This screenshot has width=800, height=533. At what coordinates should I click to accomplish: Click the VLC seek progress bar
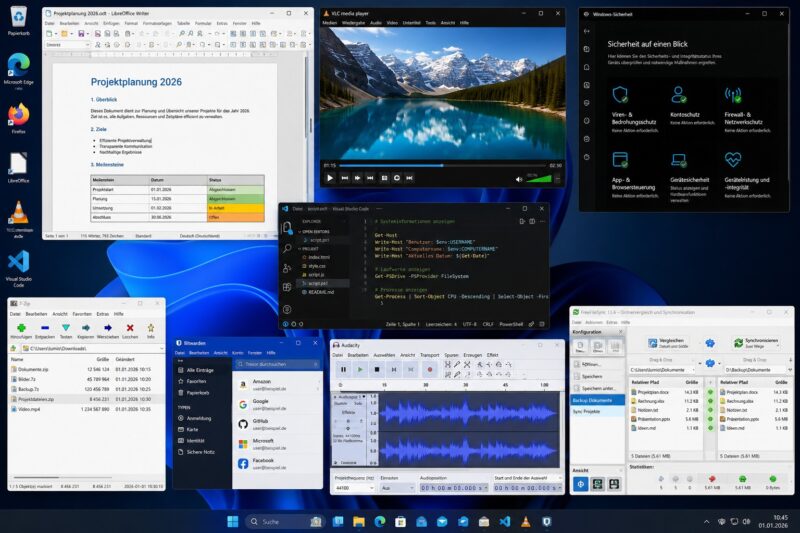[x=441, y=165]
